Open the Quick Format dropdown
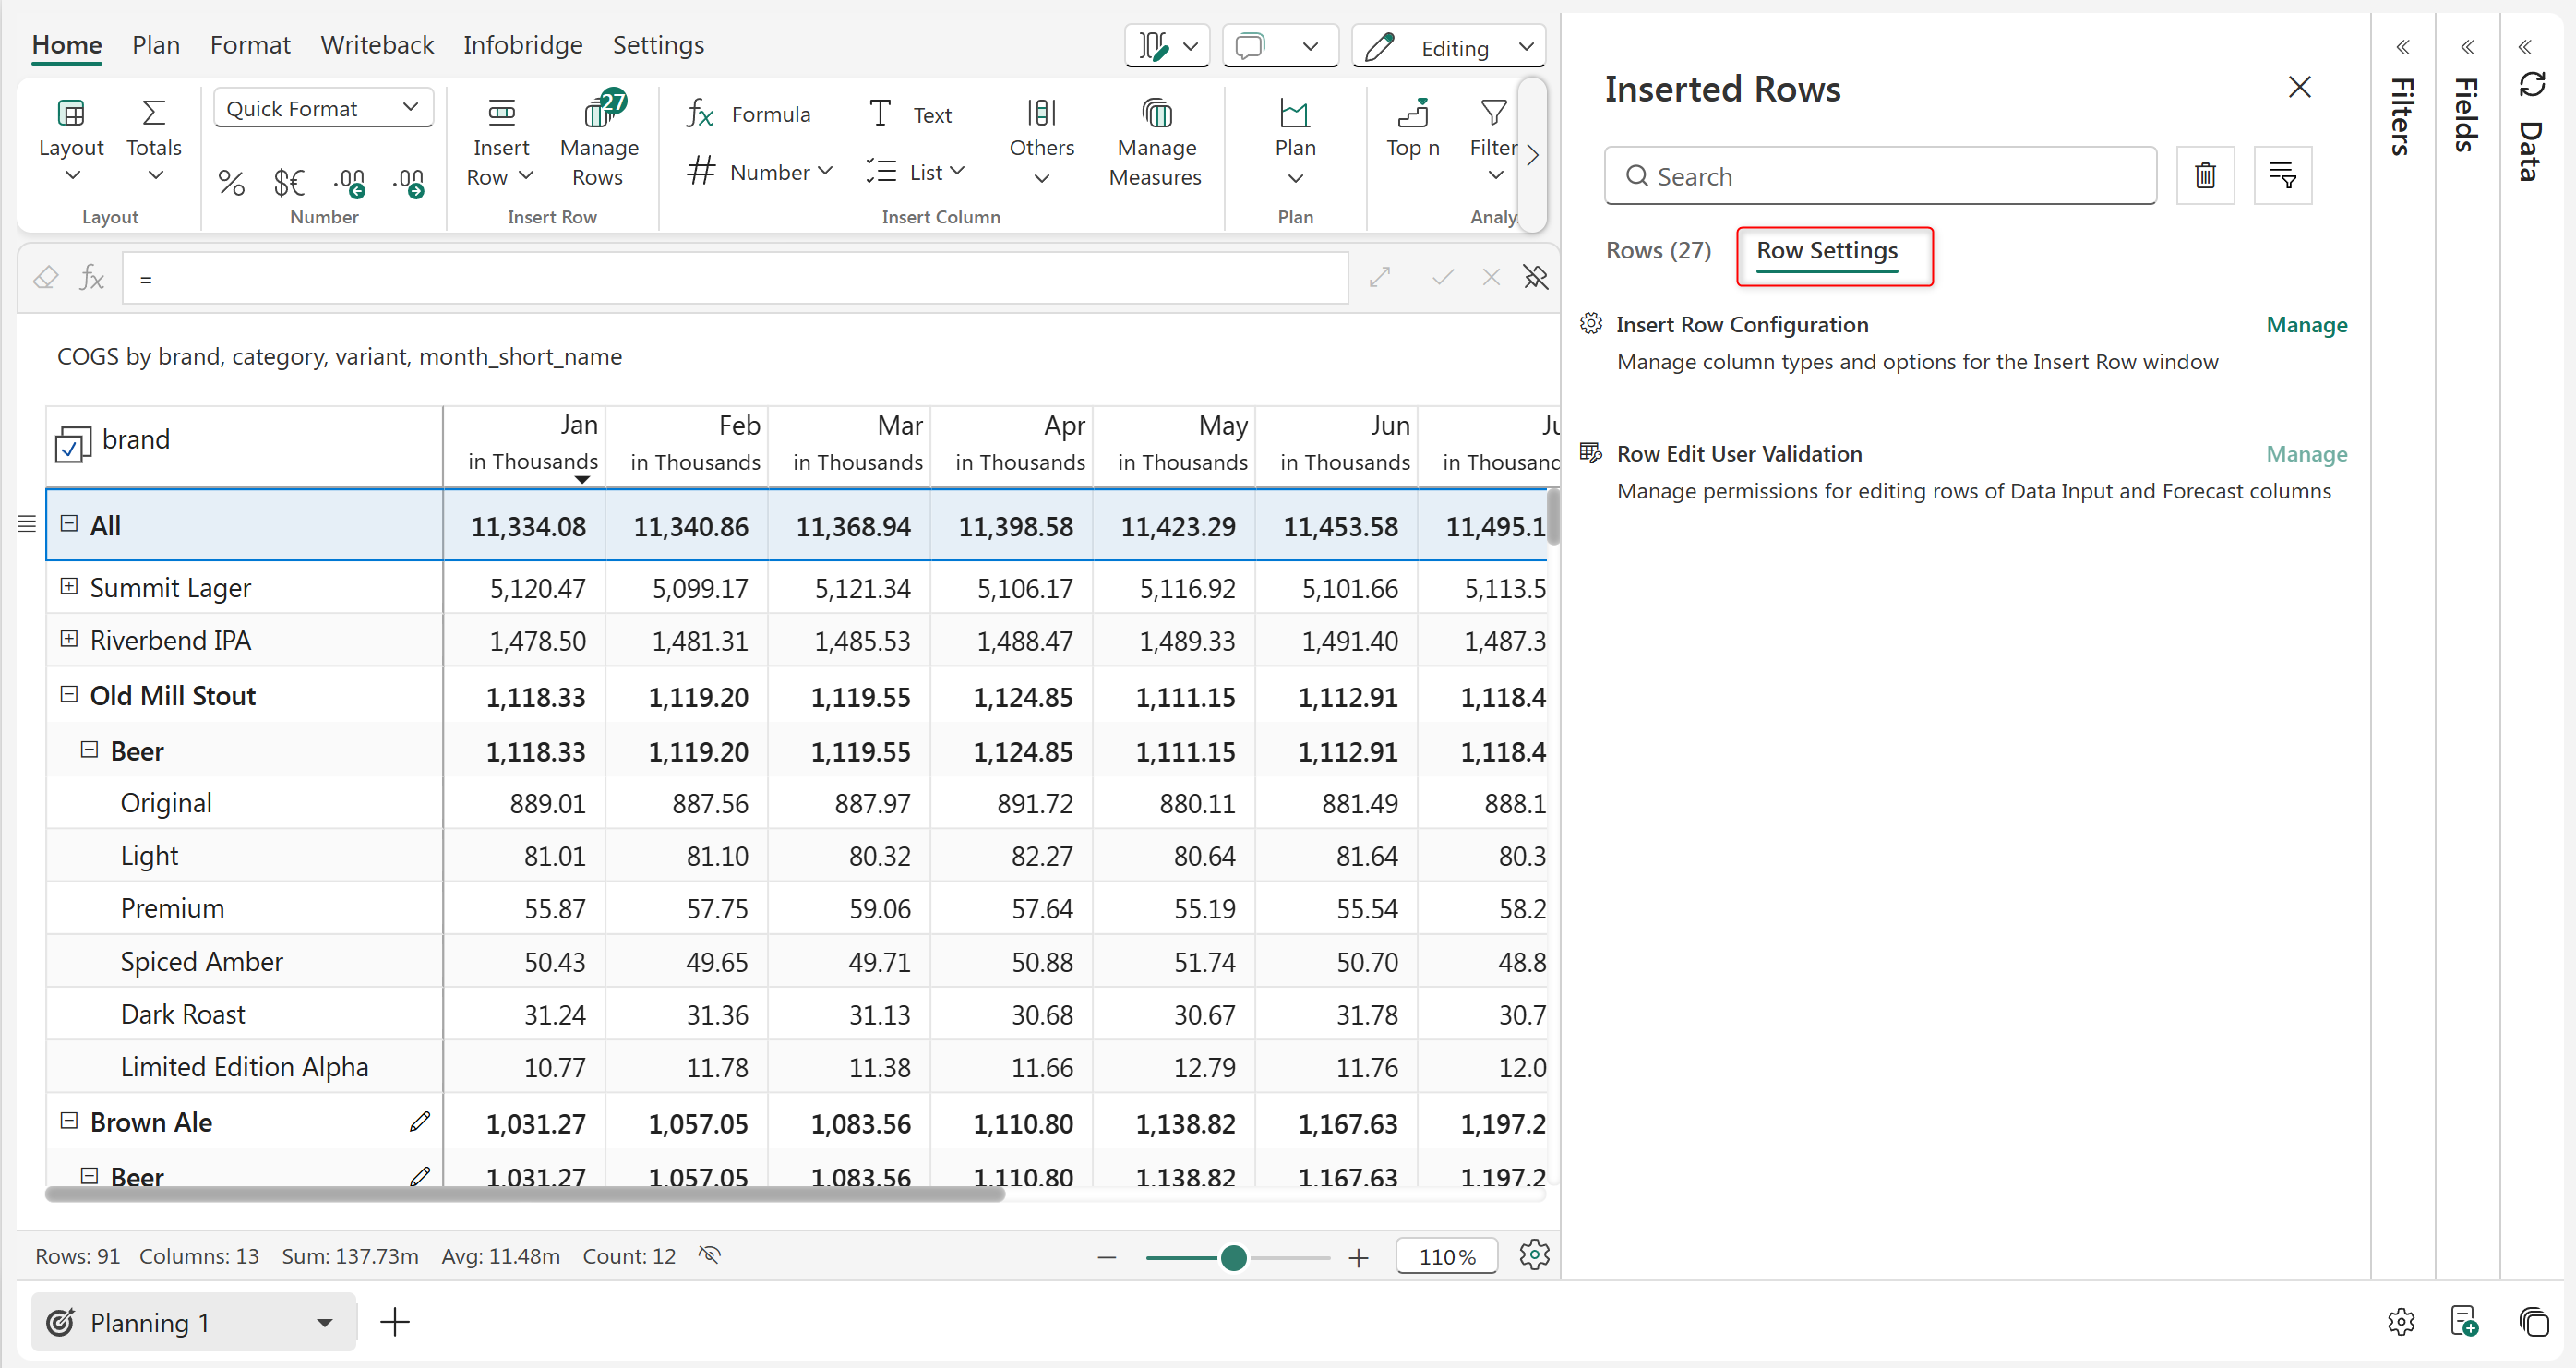The image size is (2576, 1368). (322, 108)
